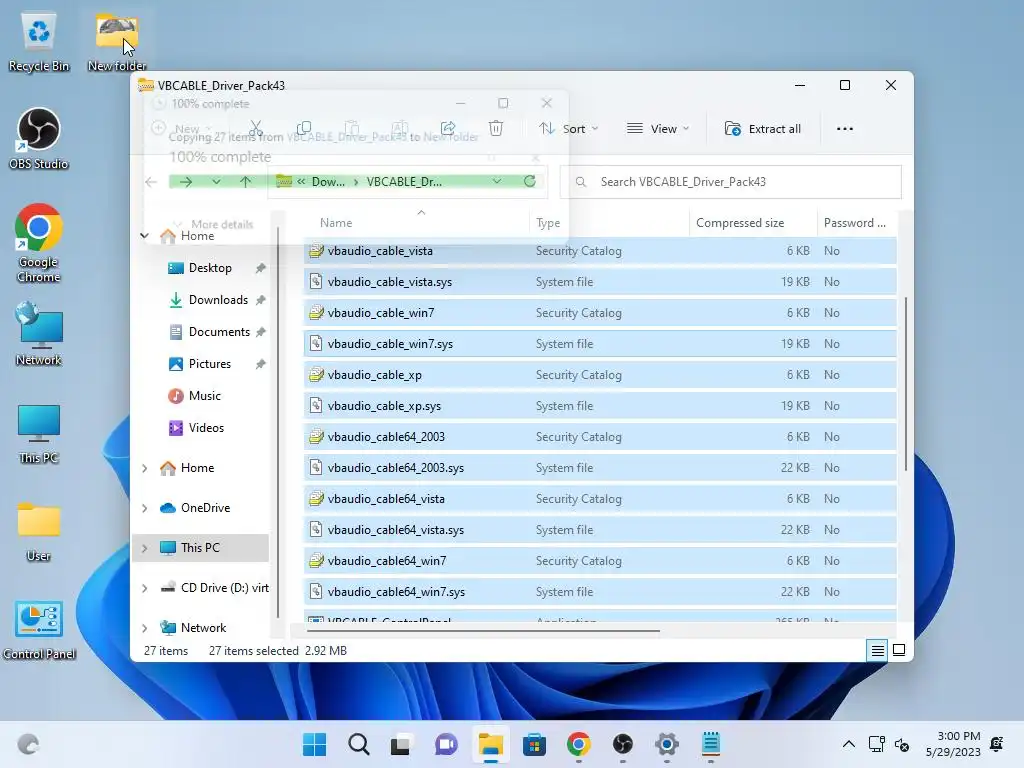Expand the OneDrive tree node

tap(144, 508)
